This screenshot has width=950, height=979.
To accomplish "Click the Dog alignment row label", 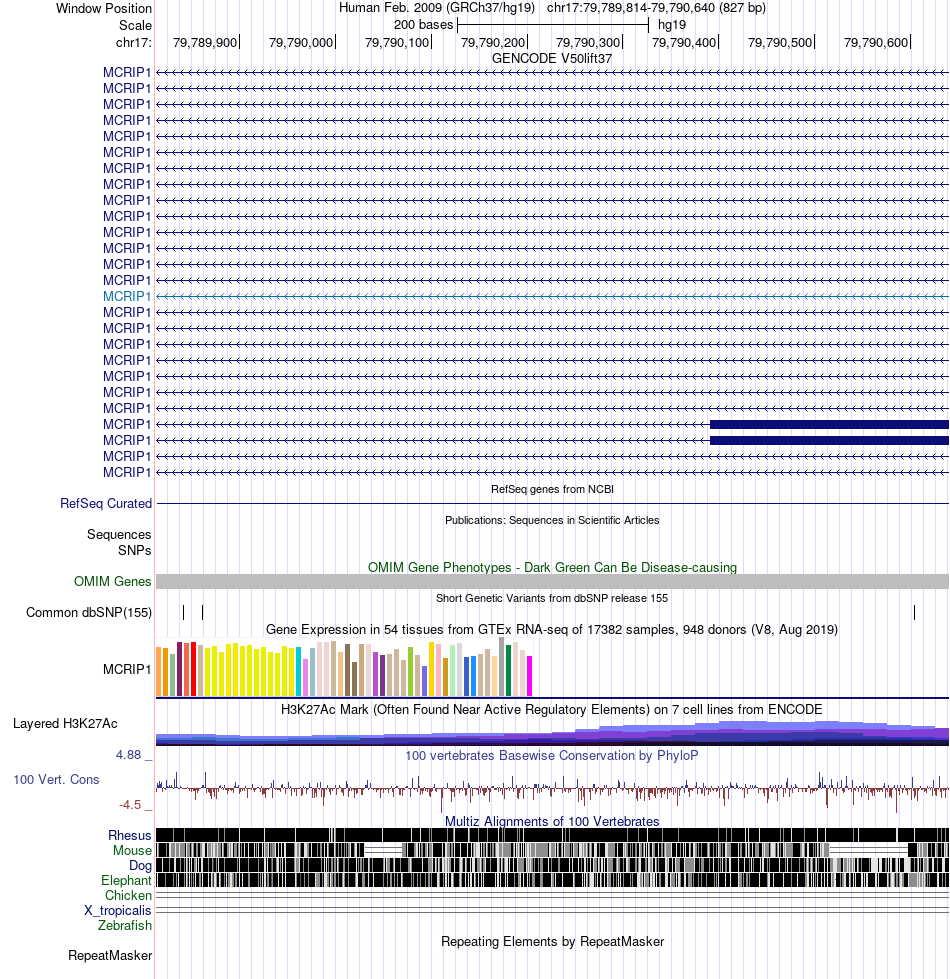I will [140, 865].
